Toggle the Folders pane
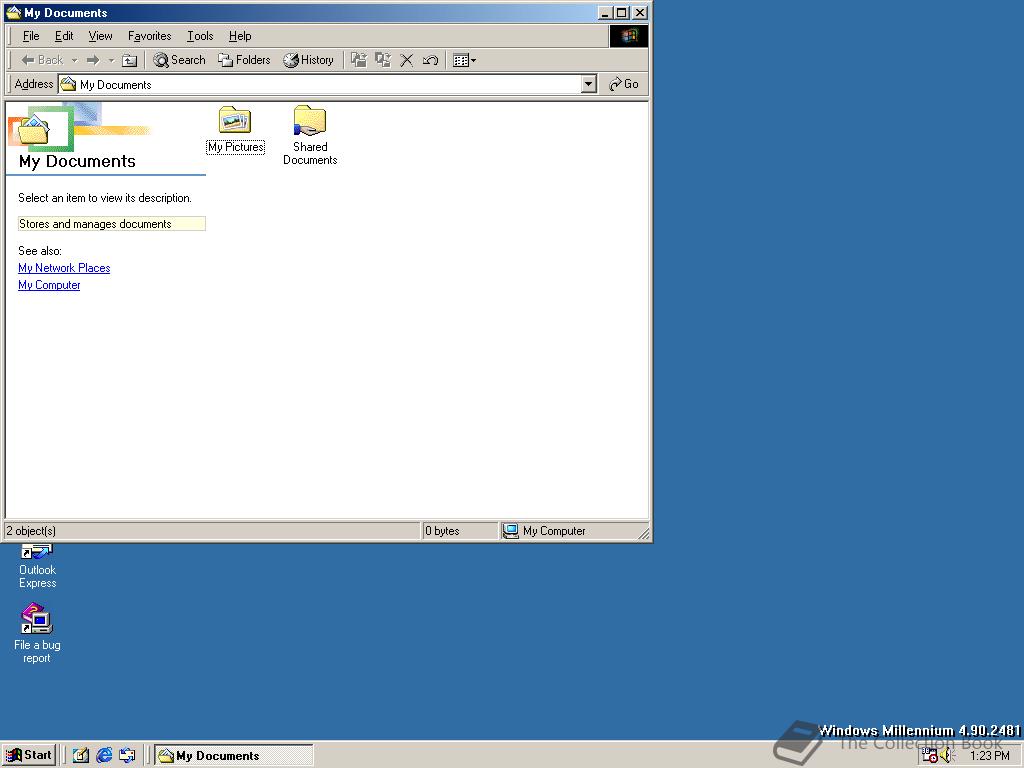Screen dimensions: 1024x768 click(x=244, y=60)
